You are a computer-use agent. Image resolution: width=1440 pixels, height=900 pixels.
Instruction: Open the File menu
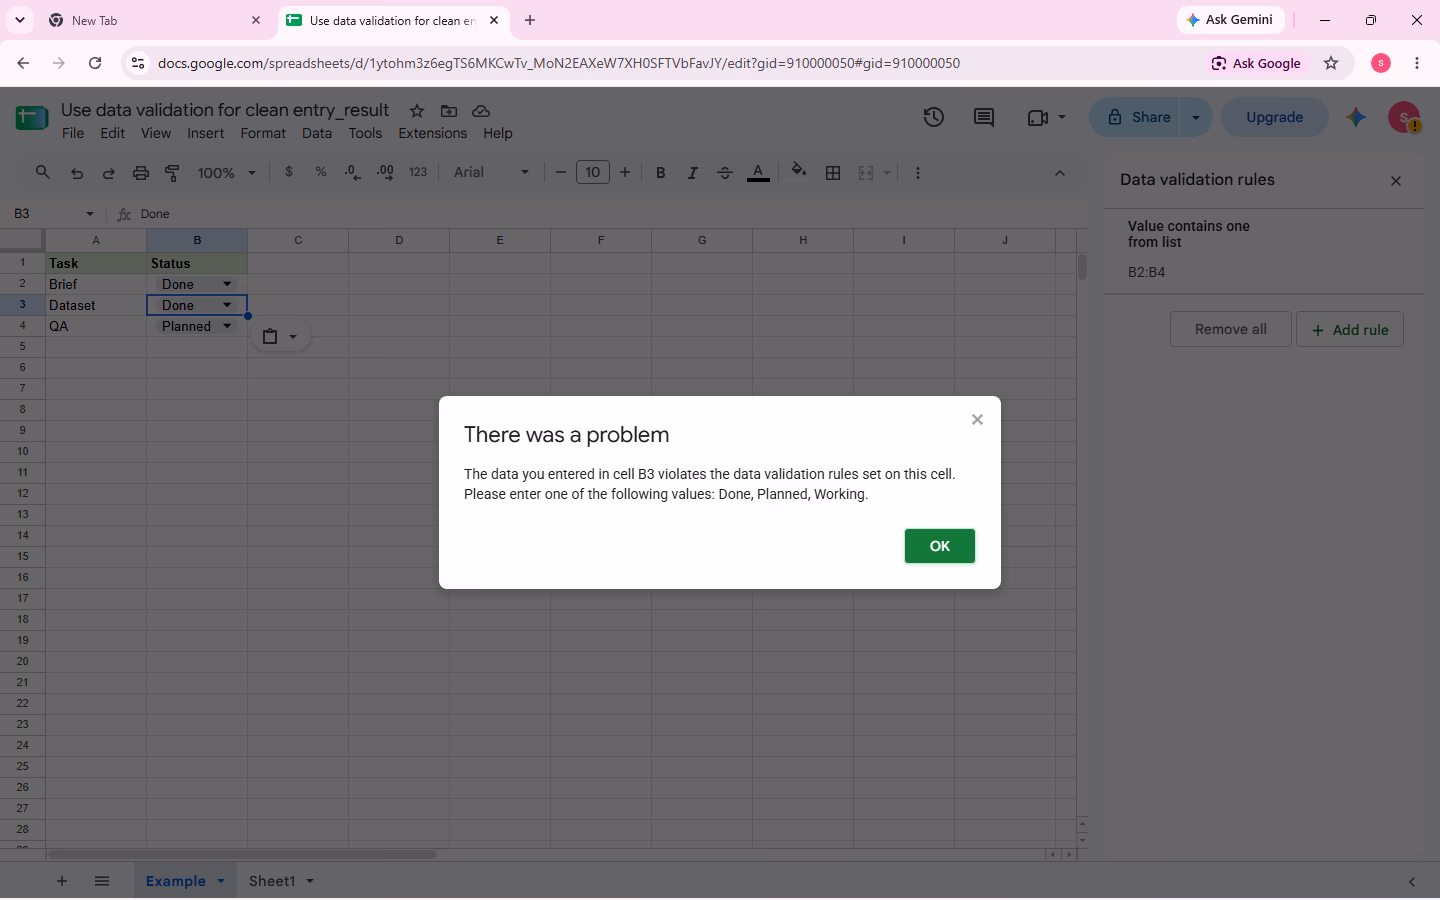tap(73, 133)
